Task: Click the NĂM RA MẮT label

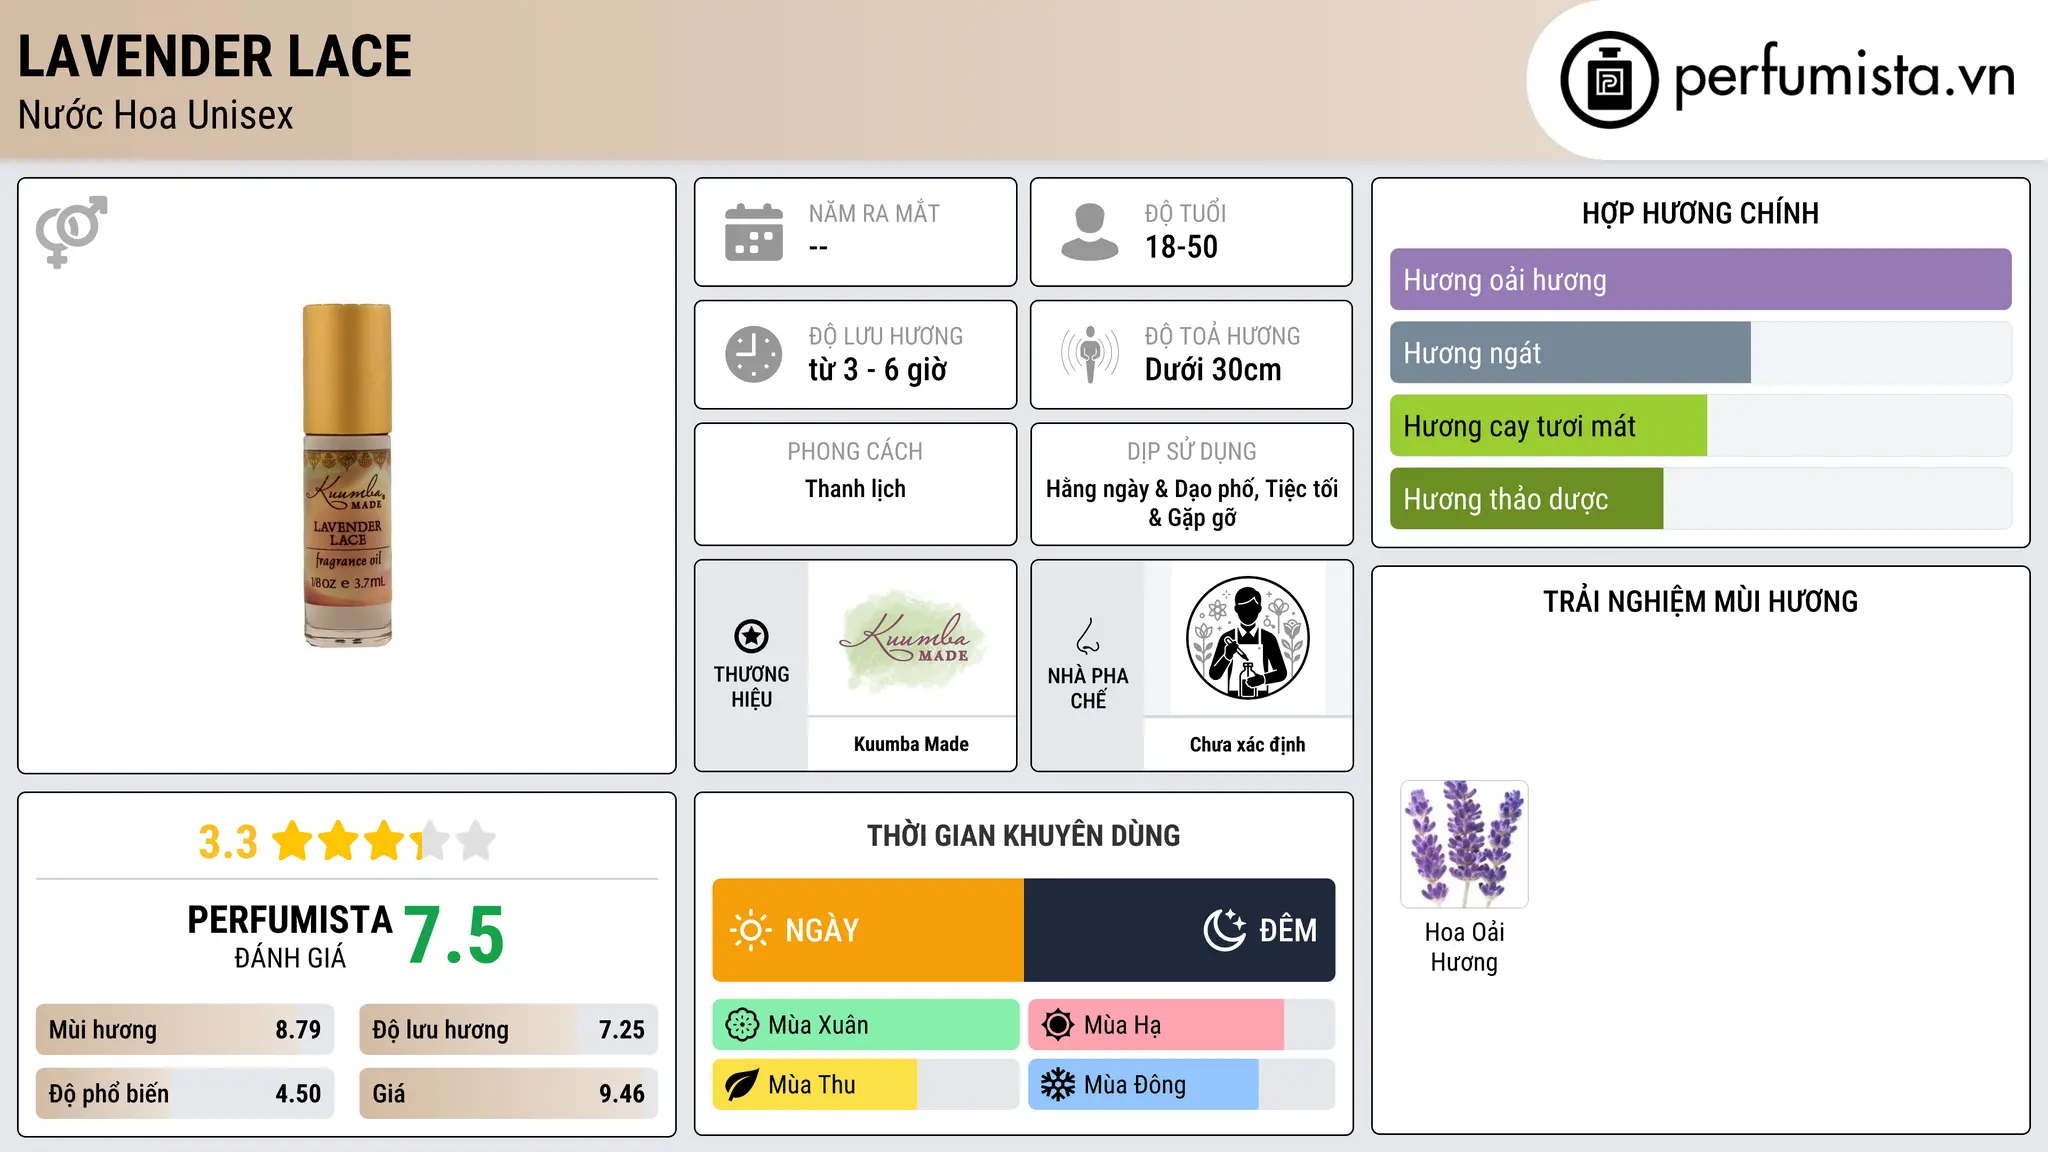Action: [874, 213]
